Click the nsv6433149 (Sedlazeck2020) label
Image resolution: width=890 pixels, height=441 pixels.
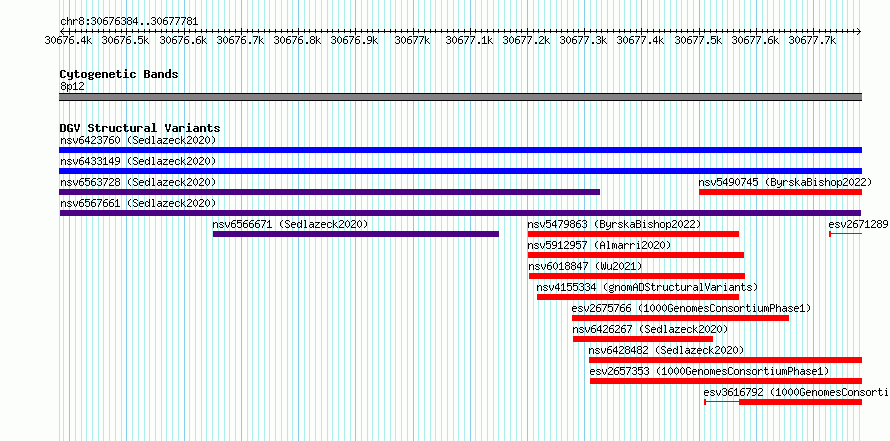138,161
